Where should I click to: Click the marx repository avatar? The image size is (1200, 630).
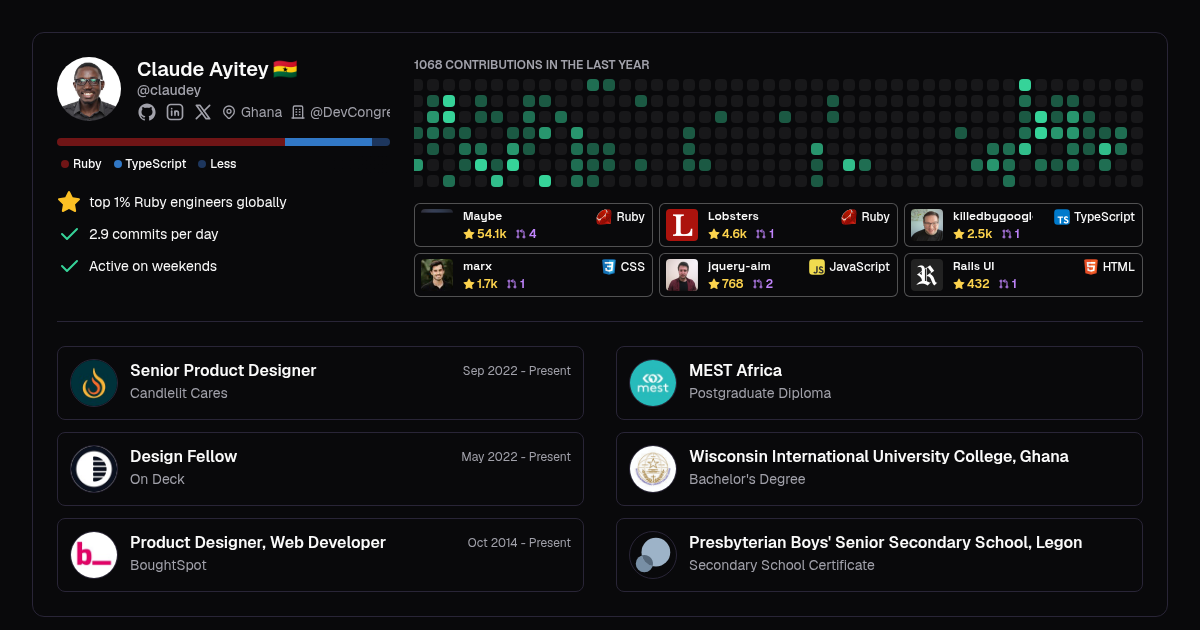tap(437, 275)
